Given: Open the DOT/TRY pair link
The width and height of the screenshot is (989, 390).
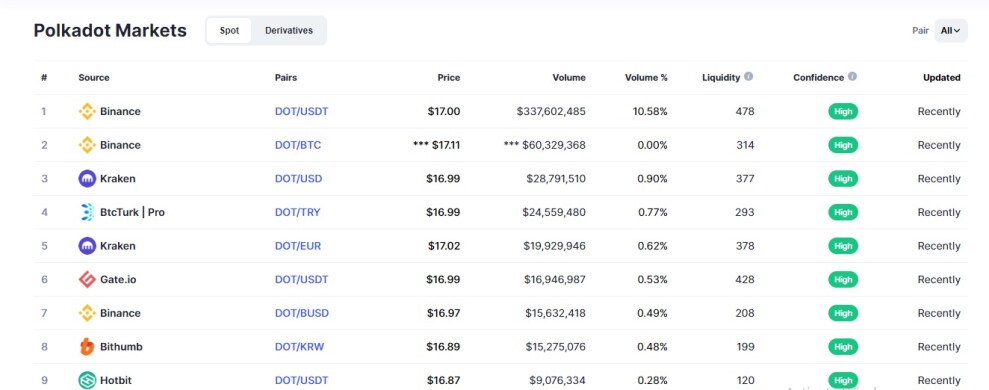Looking at the screenshot, I should click(298, 212).
